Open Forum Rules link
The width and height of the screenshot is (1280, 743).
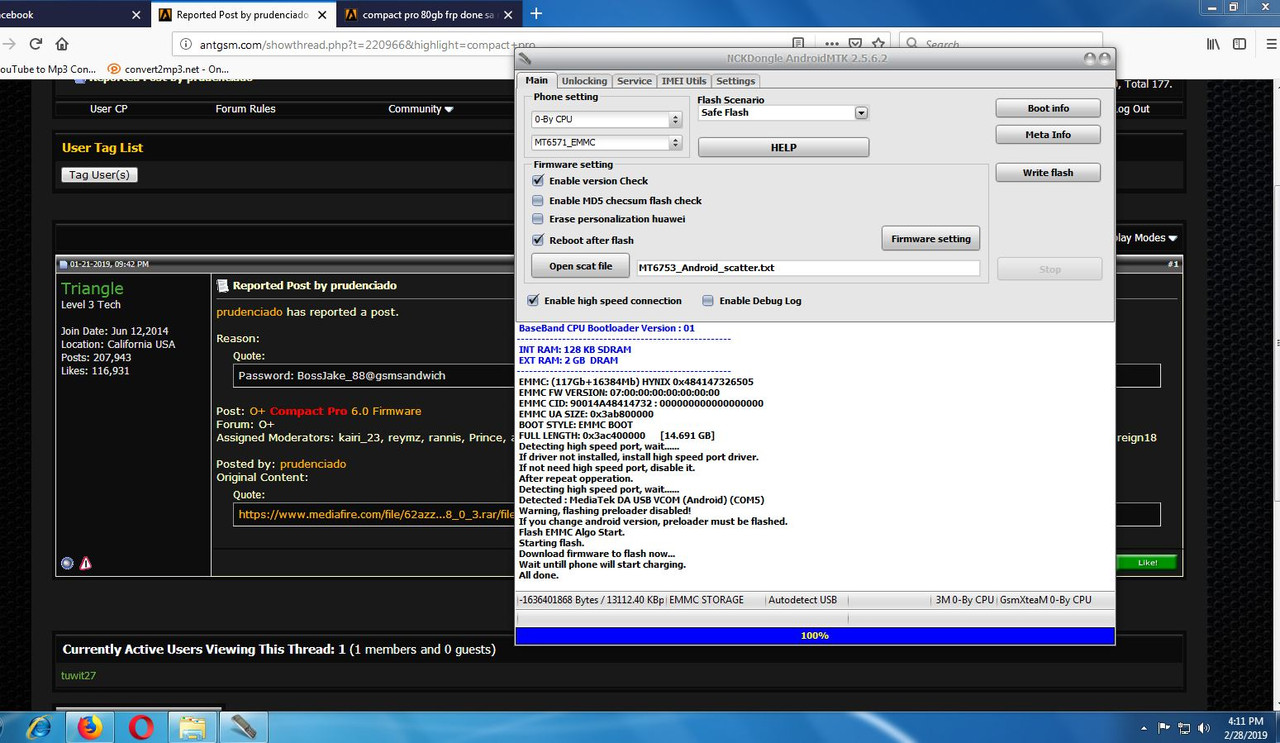coord(245,109)
